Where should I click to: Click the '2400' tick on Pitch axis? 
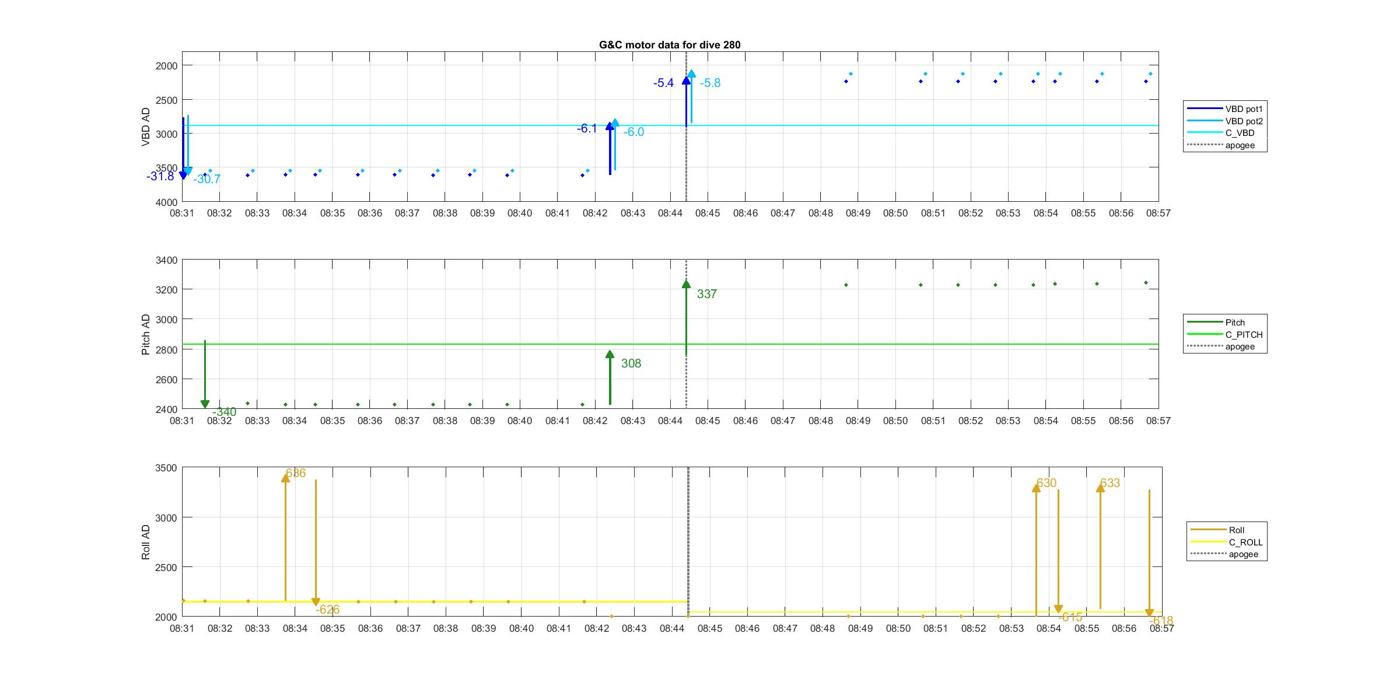coord(166,409)
